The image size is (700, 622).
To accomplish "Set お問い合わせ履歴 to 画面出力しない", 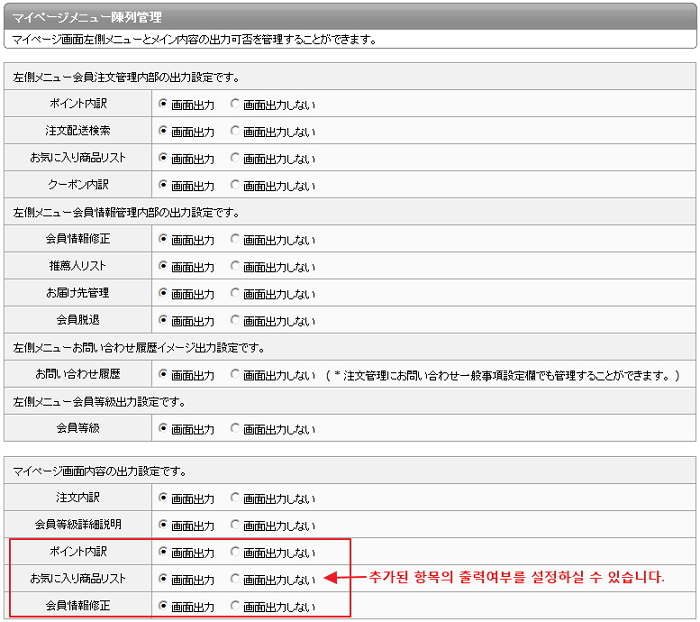I will point(236,374).
